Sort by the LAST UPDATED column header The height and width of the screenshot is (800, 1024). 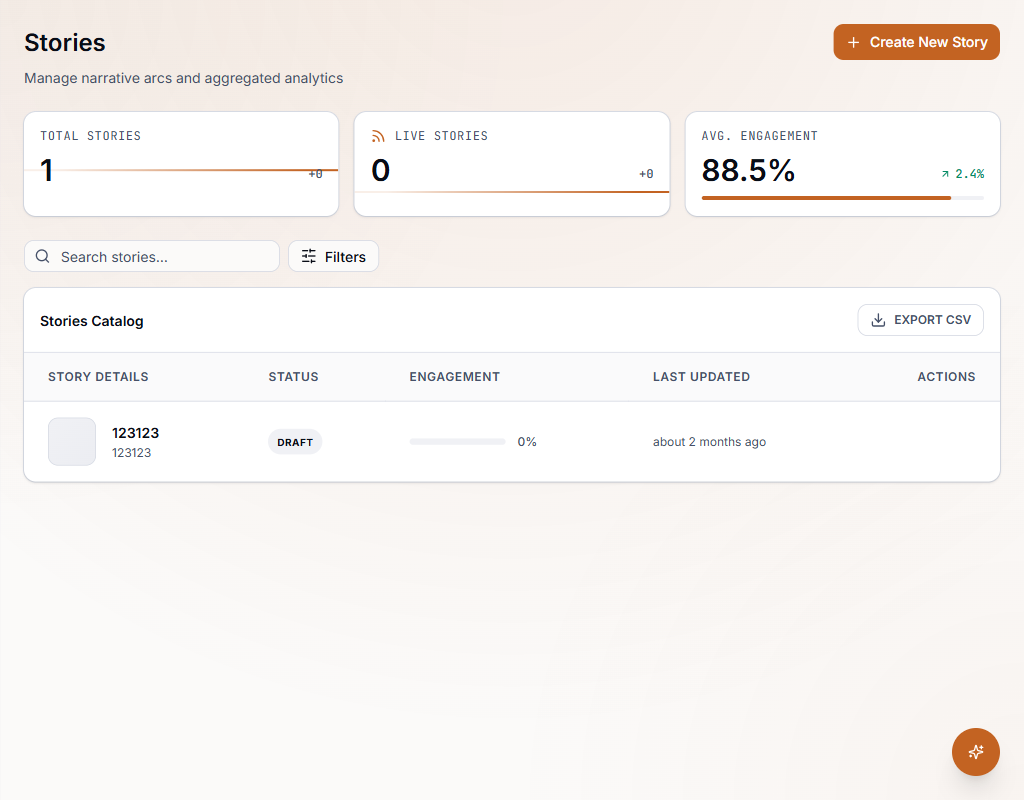coord(701,377)
